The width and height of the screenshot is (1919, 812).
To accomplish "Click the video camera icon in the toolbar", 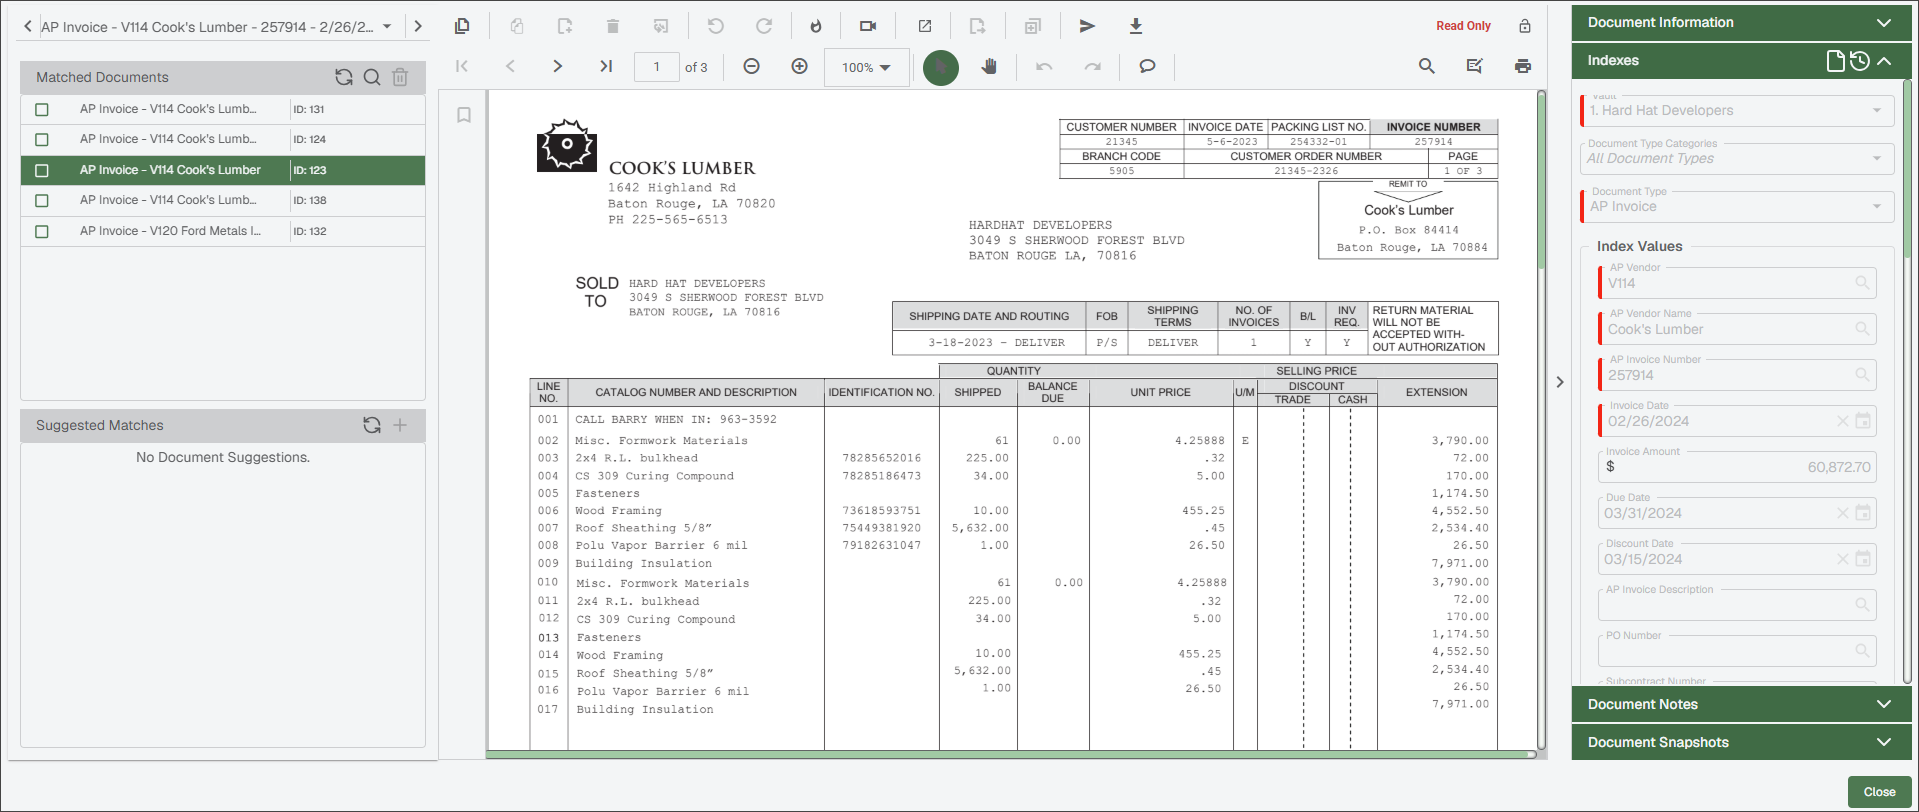I will click(868, 26).
